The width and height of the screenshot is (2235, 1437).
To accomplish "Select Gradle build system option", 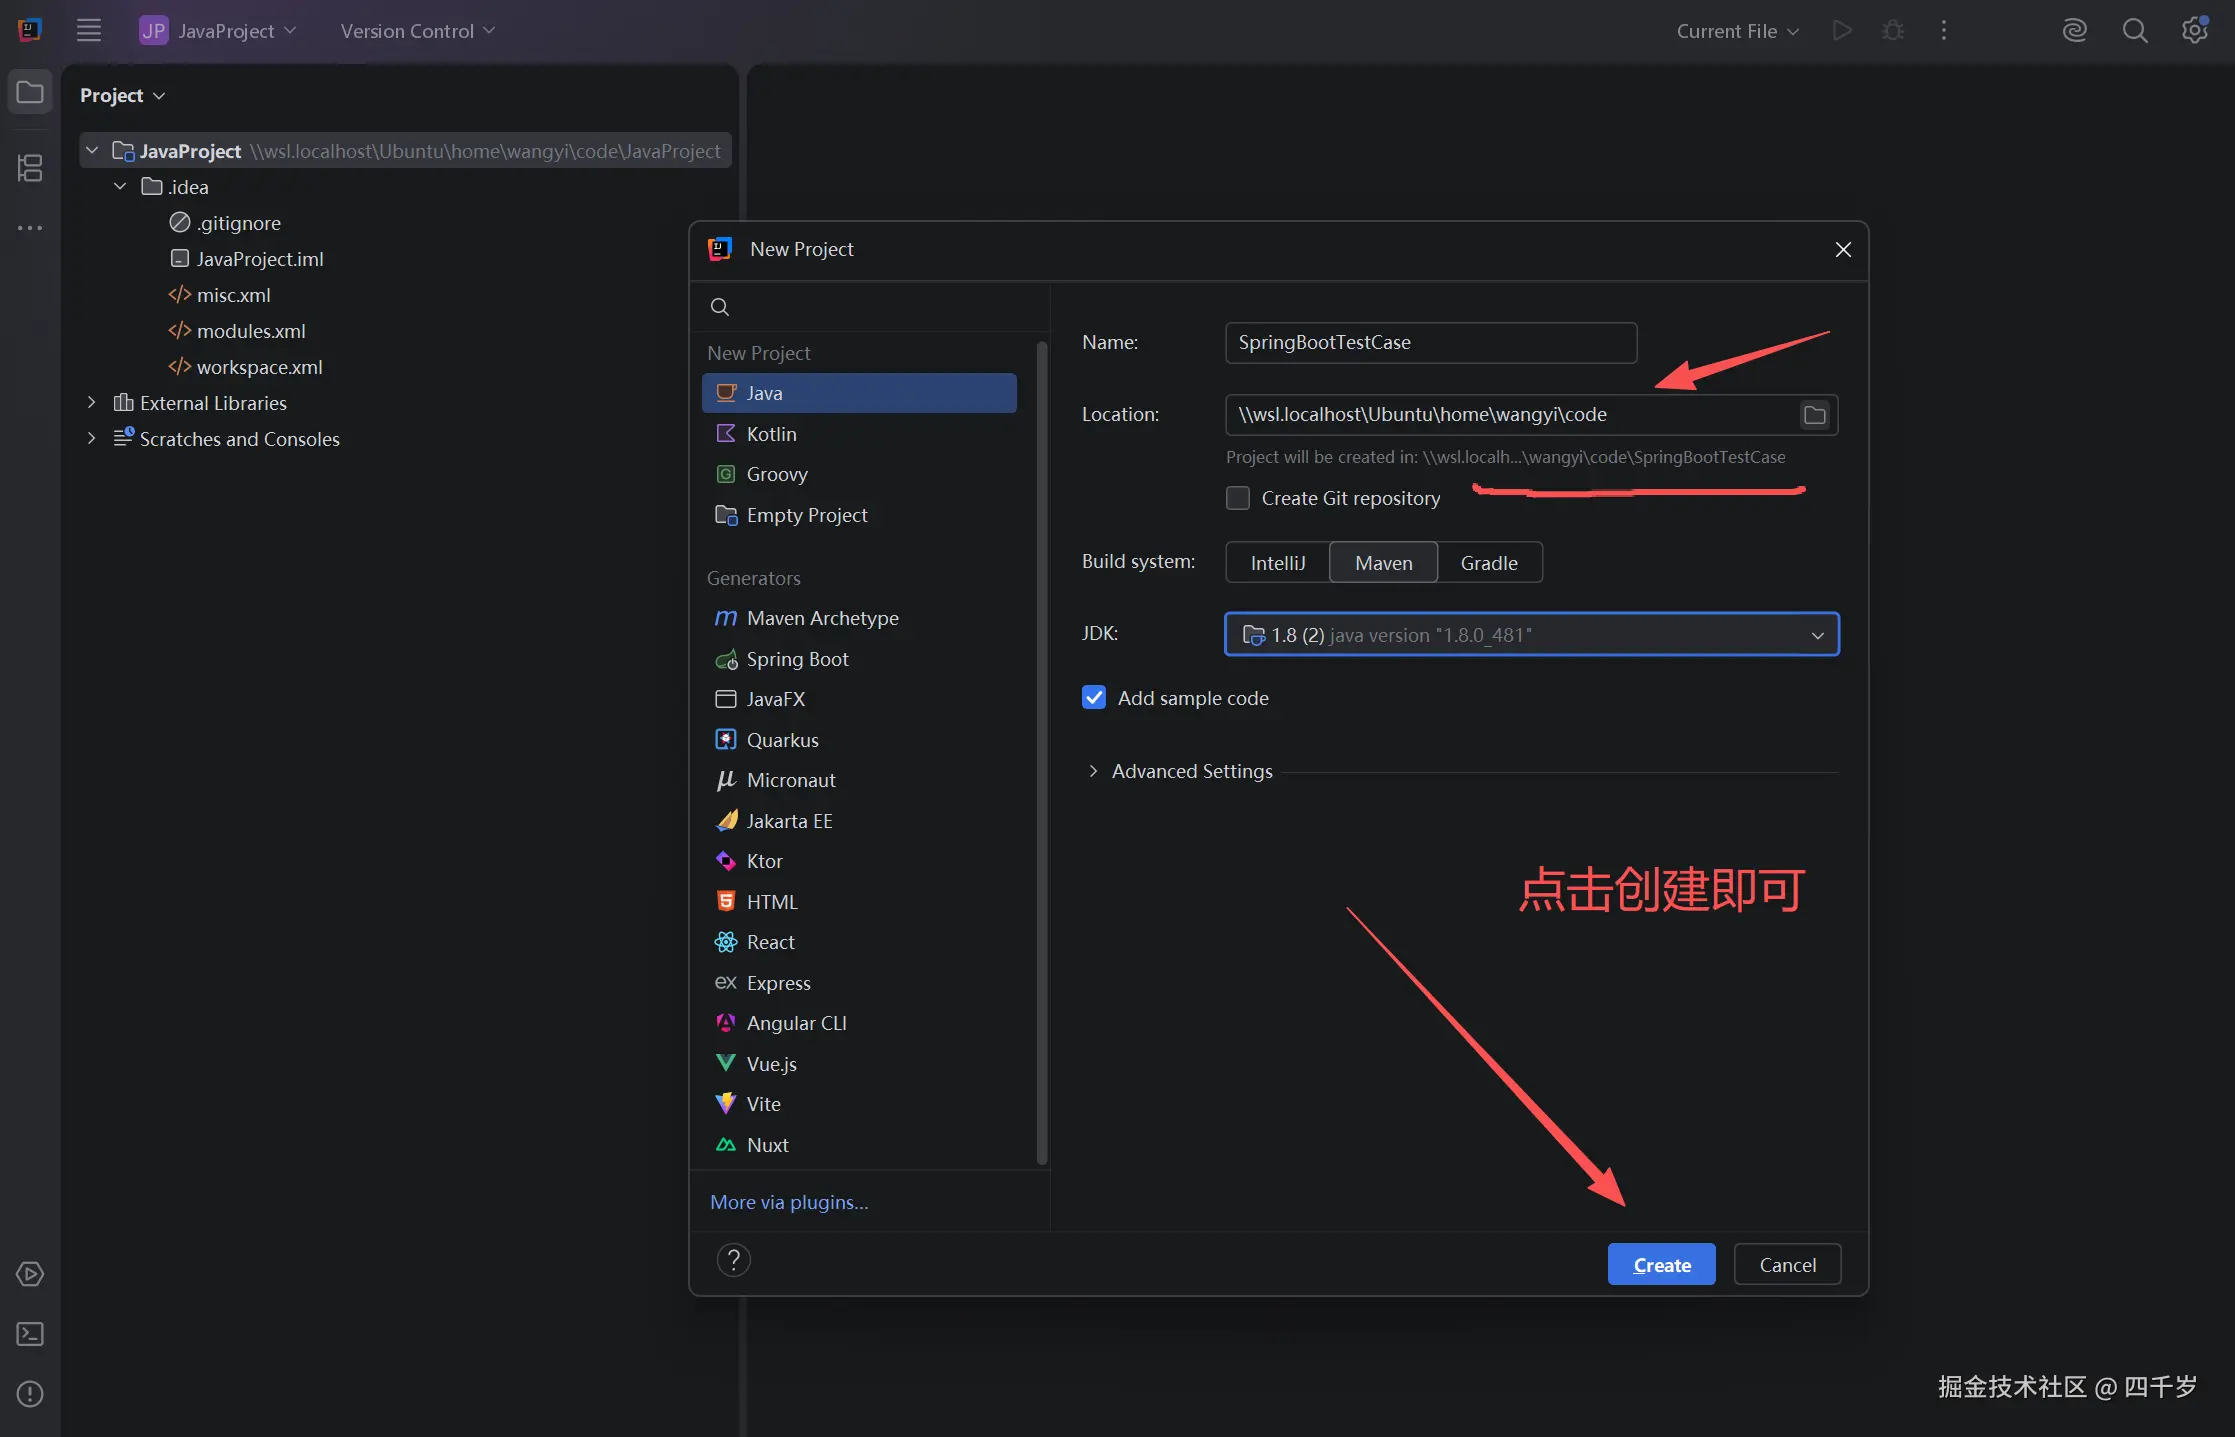I will (1488, 563).
